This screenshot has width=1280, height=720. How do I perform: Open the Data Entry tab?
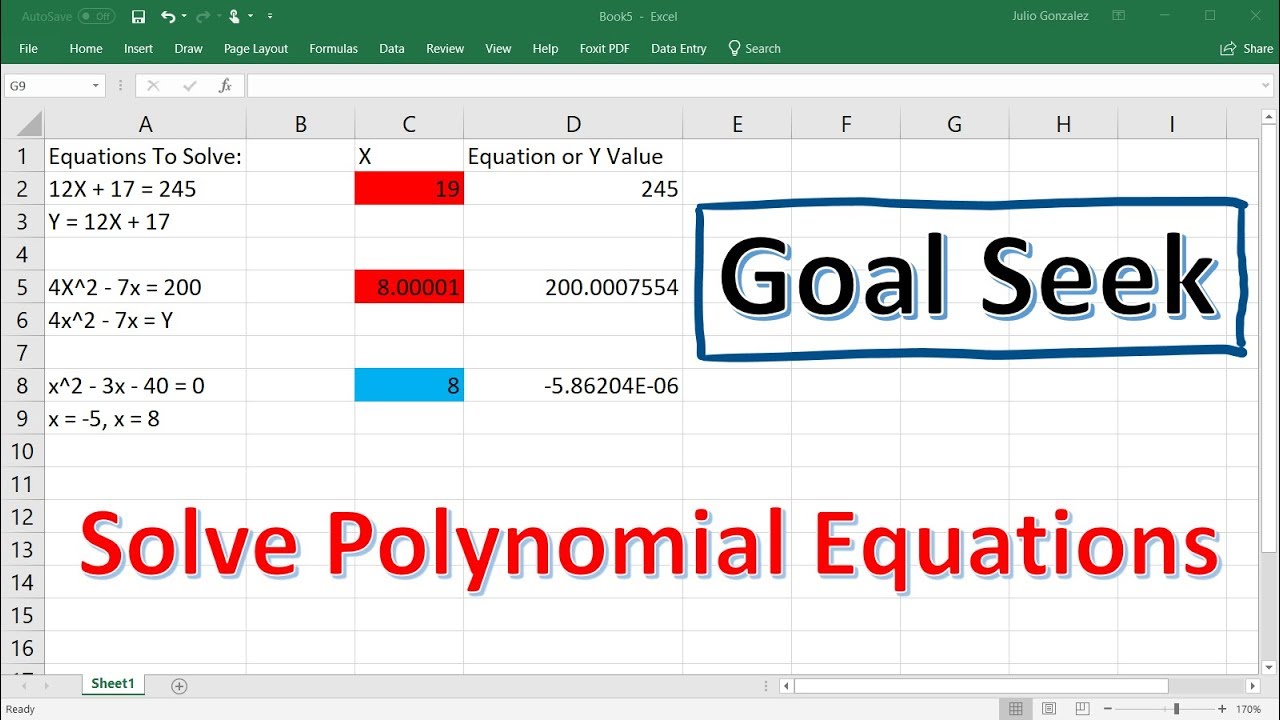[678, 48]
